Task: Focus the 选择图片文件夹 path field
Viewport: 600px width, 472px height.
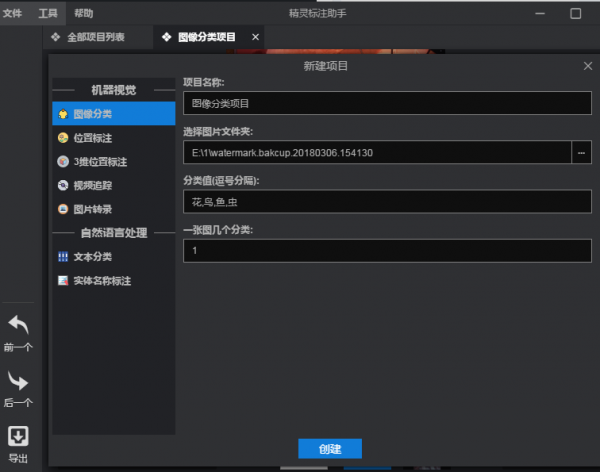Action: (377, 152)
